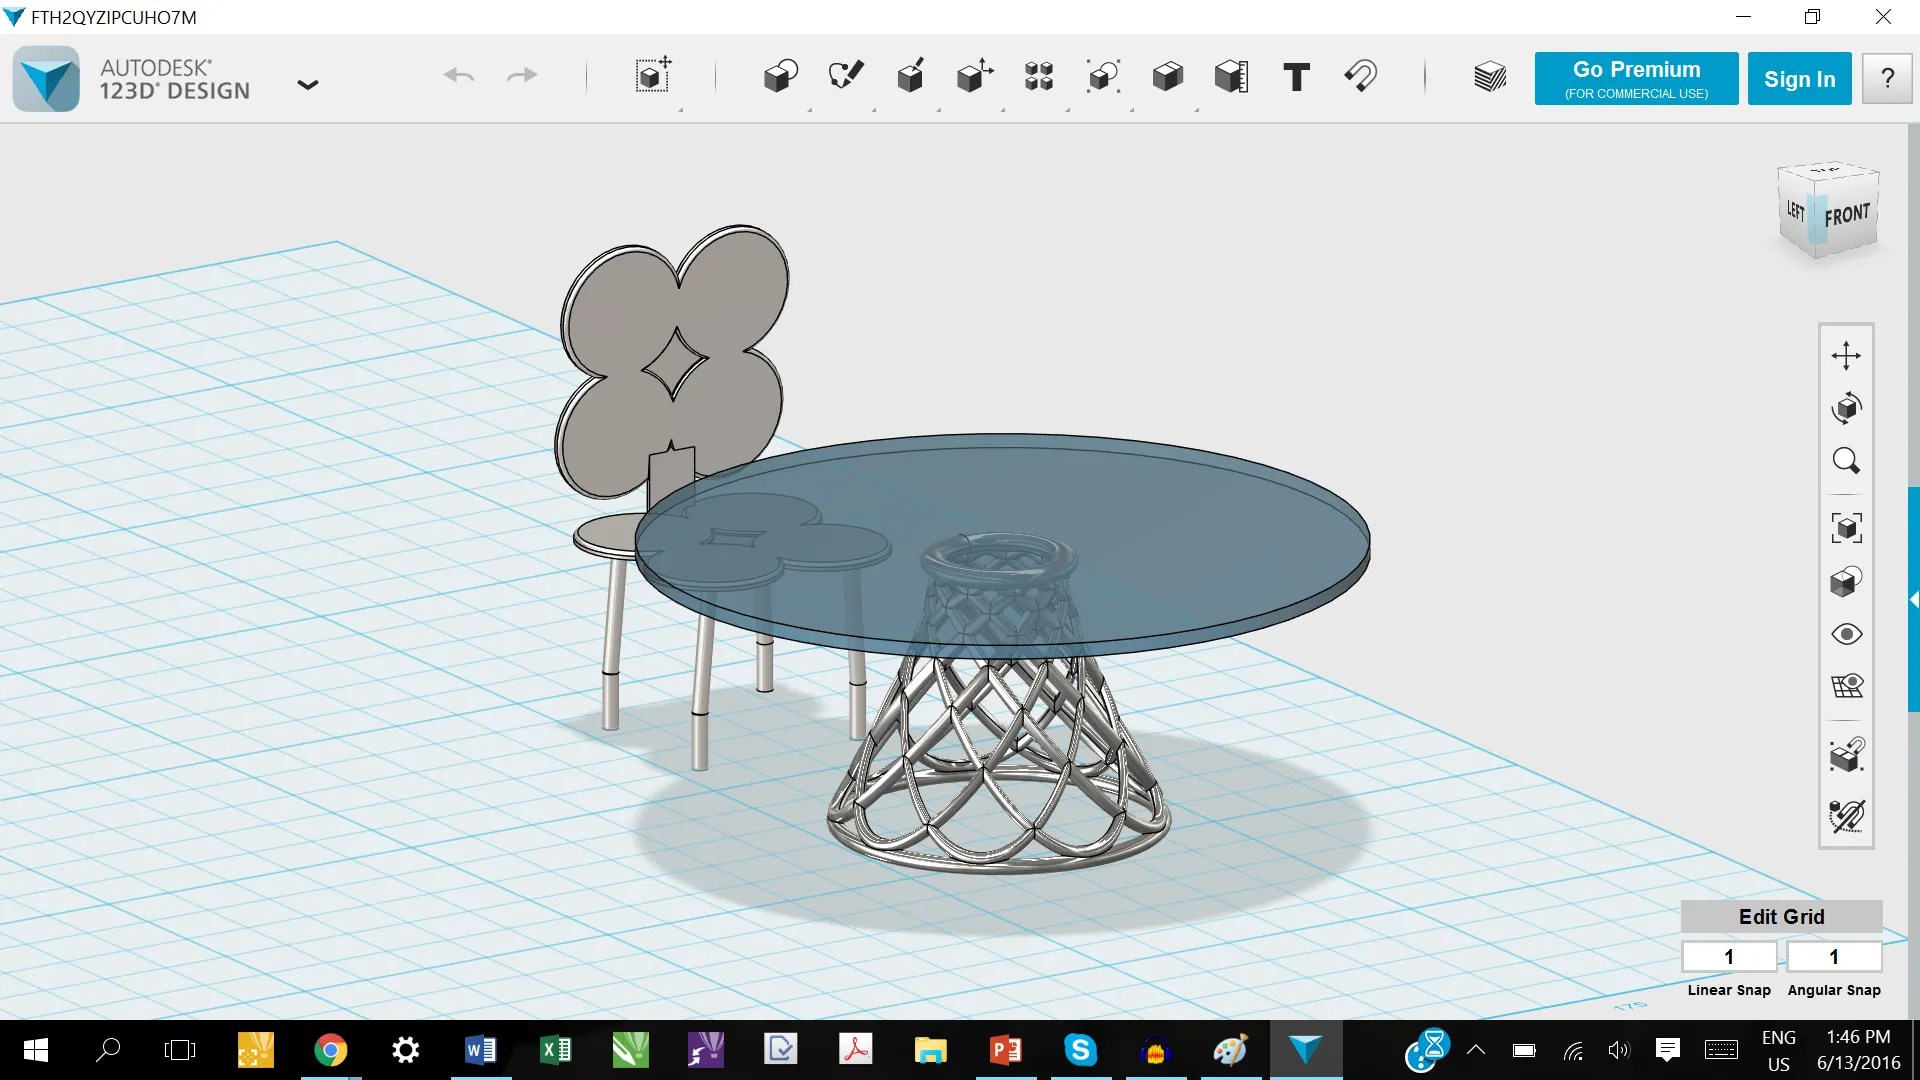Click the LEFT face of view cube
This screenshot has width=1920, height=1080.
pyautogui.click(x=1796, y=210)
